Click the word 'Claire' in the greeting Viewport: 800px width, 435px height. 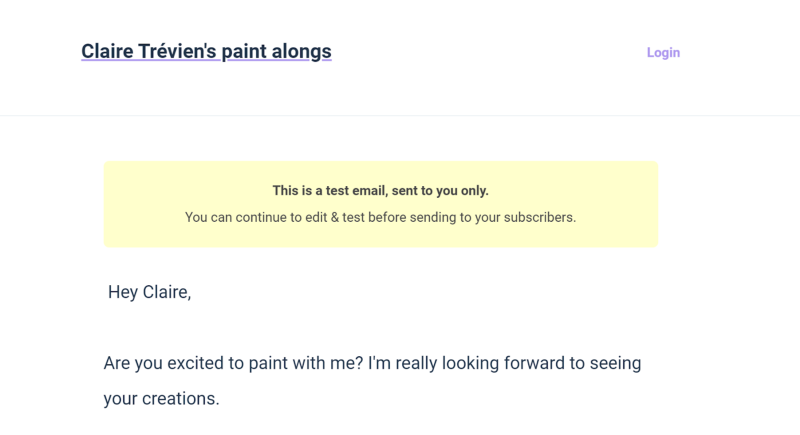[165, 292]
